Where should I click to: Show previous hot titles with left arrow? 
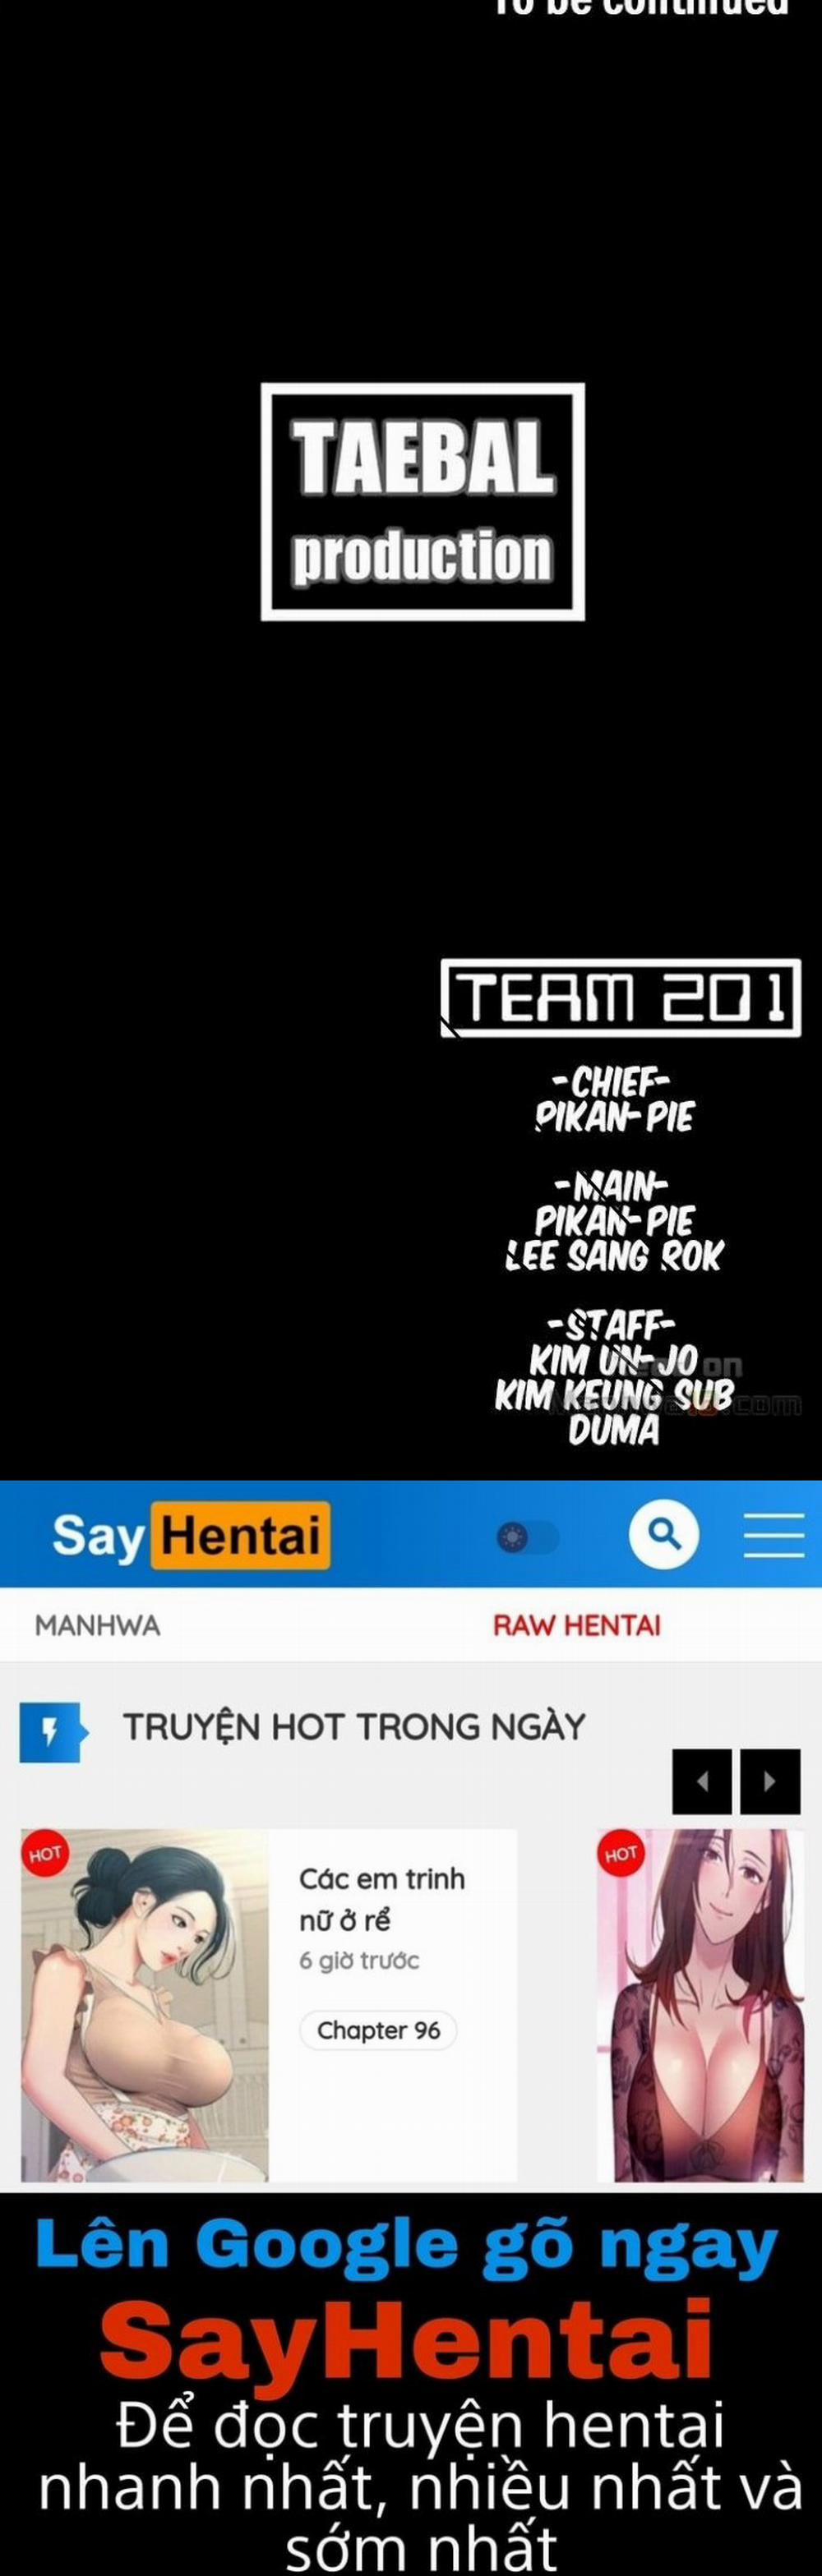point(702,1781)
